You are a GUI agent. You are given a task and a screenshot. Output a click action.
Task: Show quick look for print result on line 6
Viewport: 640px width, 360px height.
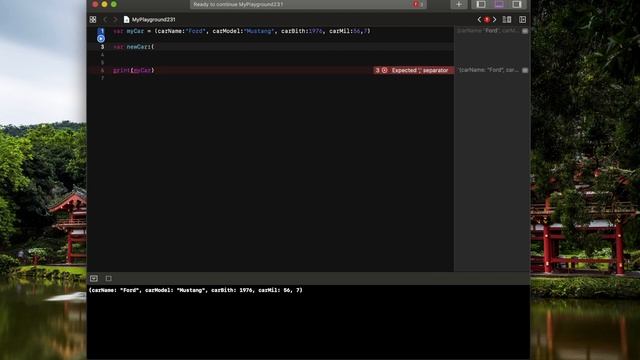coord(525,70)
